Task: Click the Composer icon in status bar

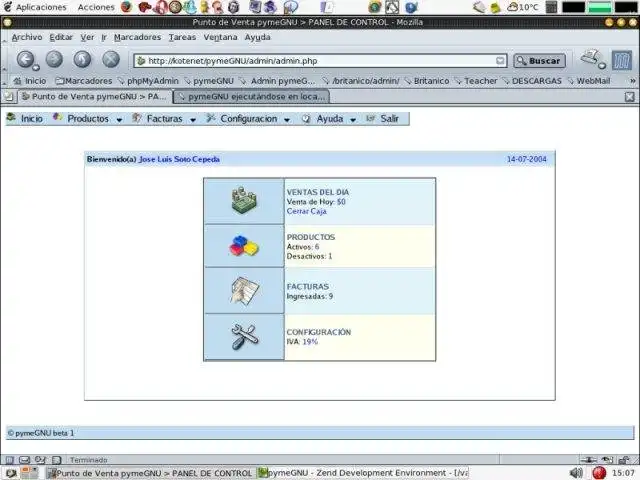Action: (40, 460)
